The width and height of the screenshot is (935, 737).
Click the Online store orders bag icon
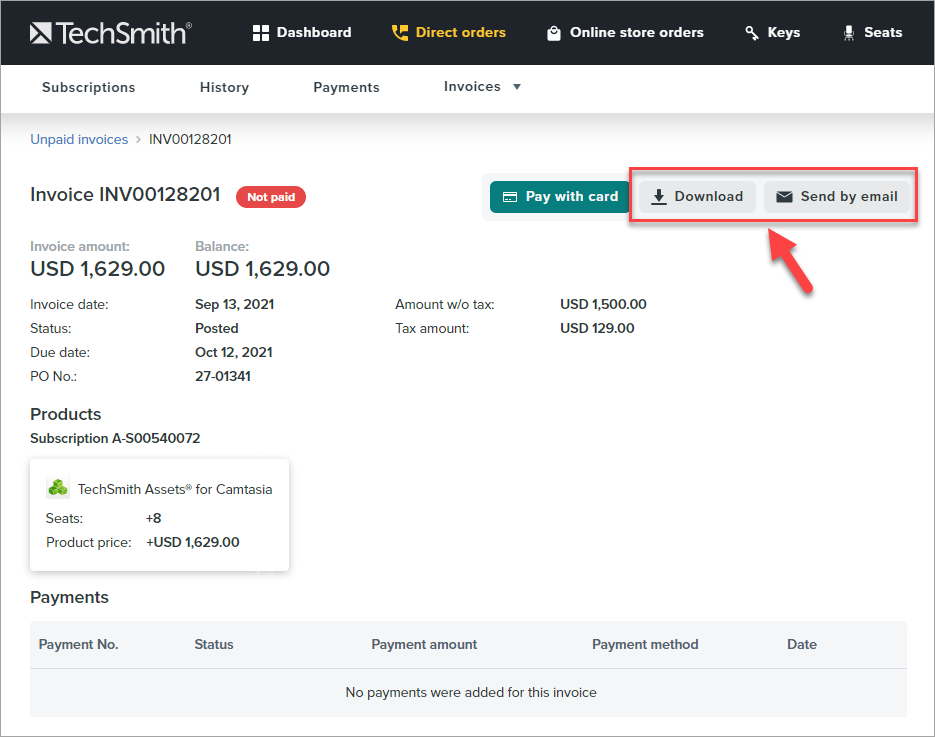(554, 33)
